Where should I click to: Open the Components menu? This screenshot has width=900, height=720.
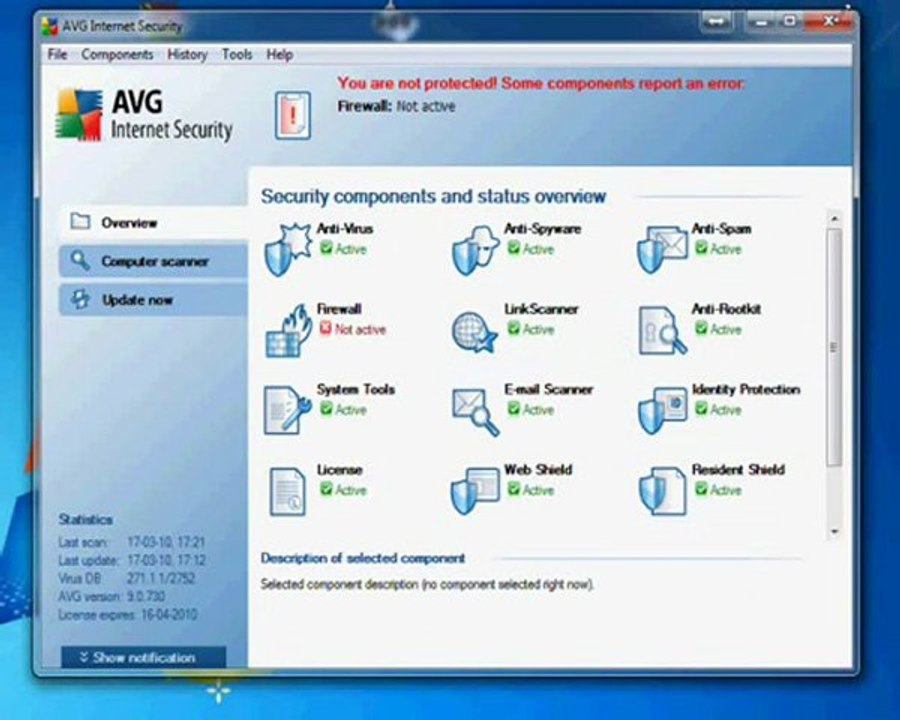pyautogui.click(x=117, y=55)
